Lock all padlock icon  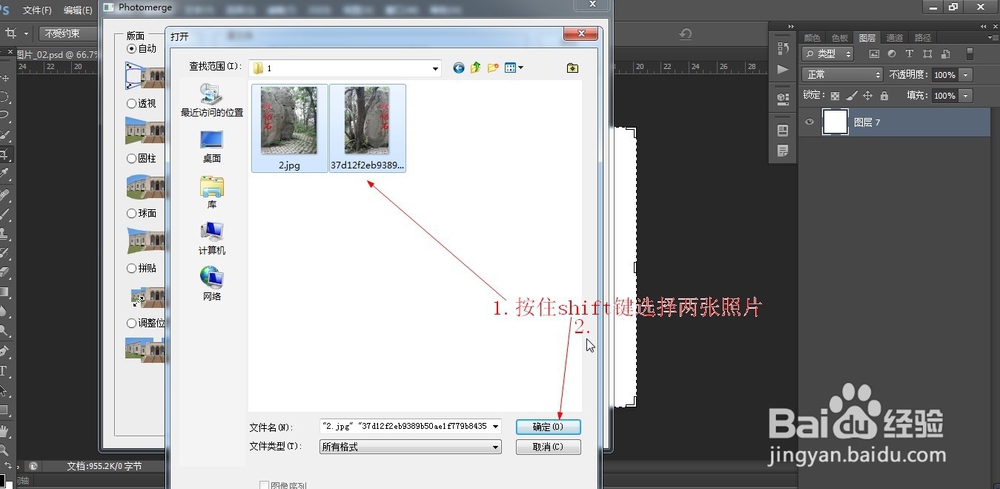tap(884, 96)
